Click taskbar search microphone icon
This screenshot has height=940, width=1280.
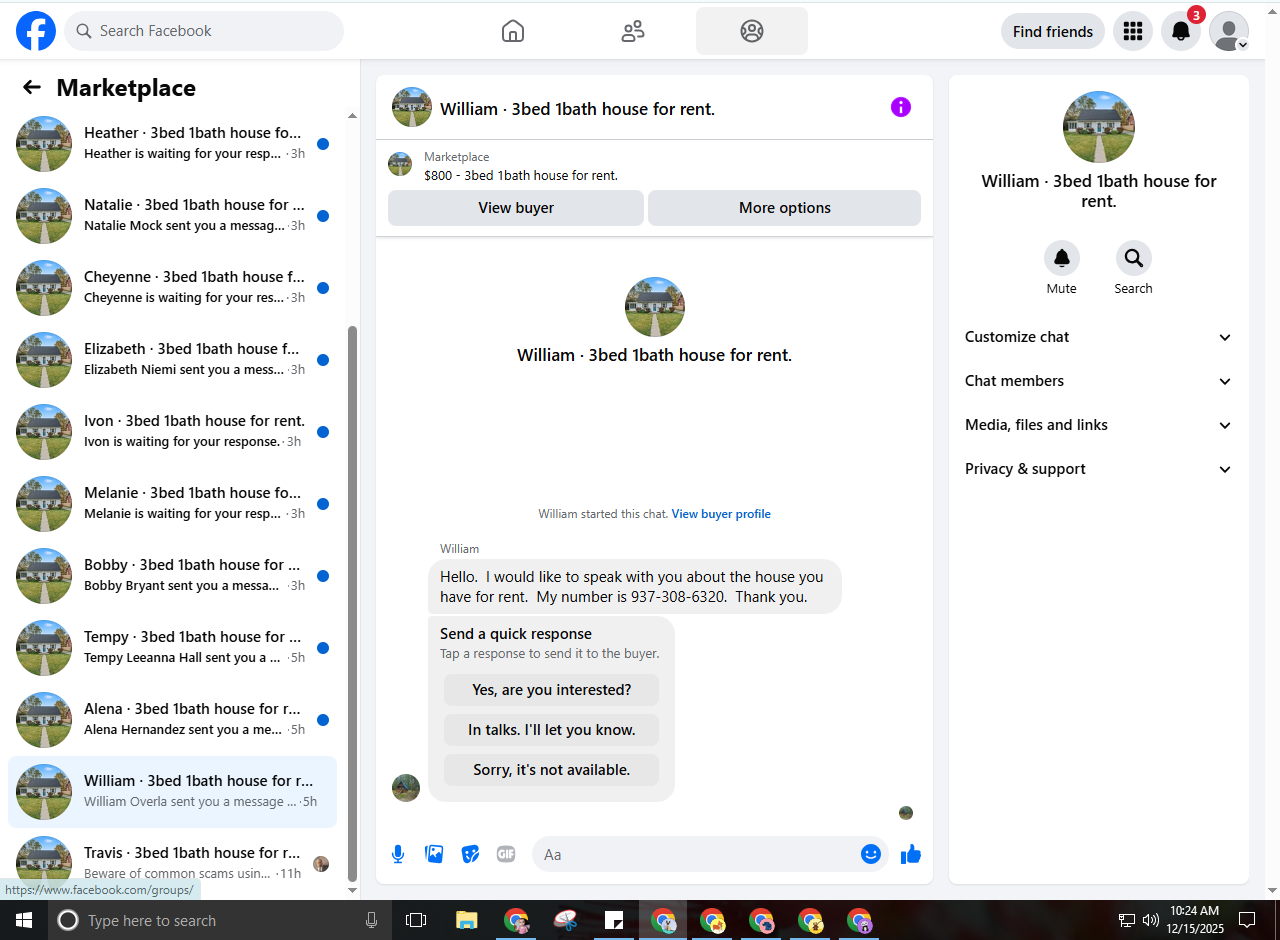[372, 920]
